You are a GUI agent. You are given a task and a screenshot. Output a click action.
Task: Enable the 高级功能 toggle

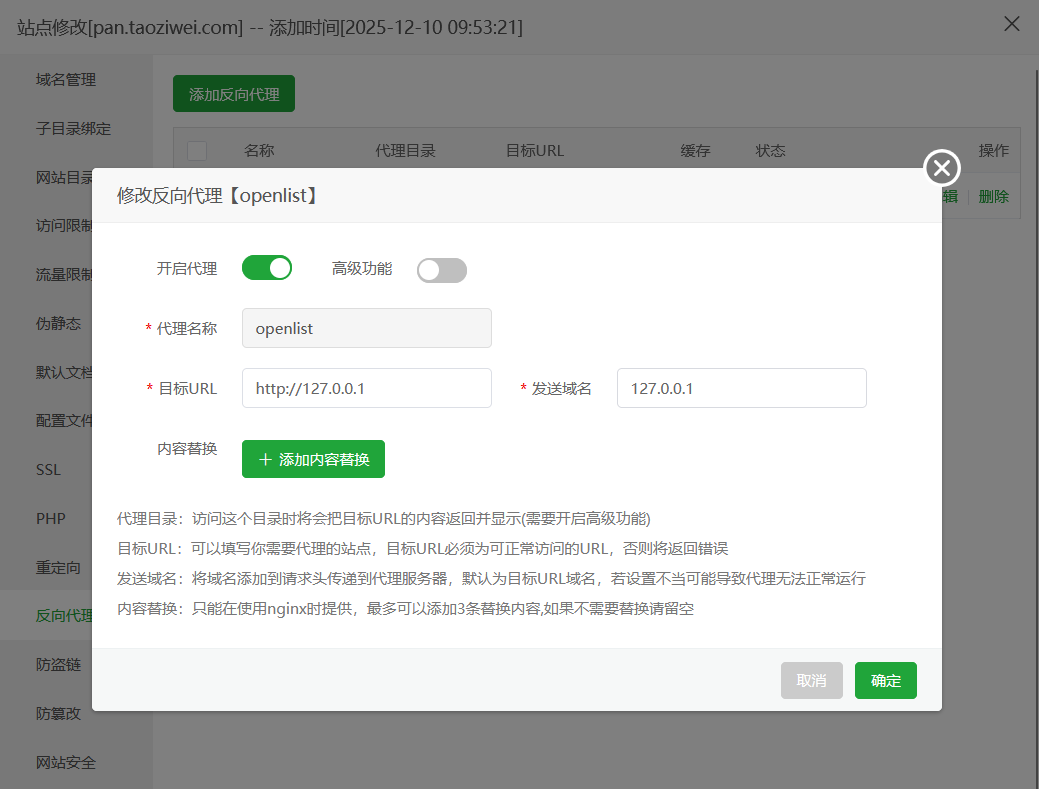click(442, 270)
